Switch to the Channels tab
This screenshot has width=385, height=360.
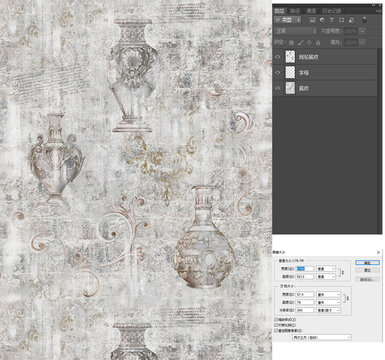tap(311, 11)
